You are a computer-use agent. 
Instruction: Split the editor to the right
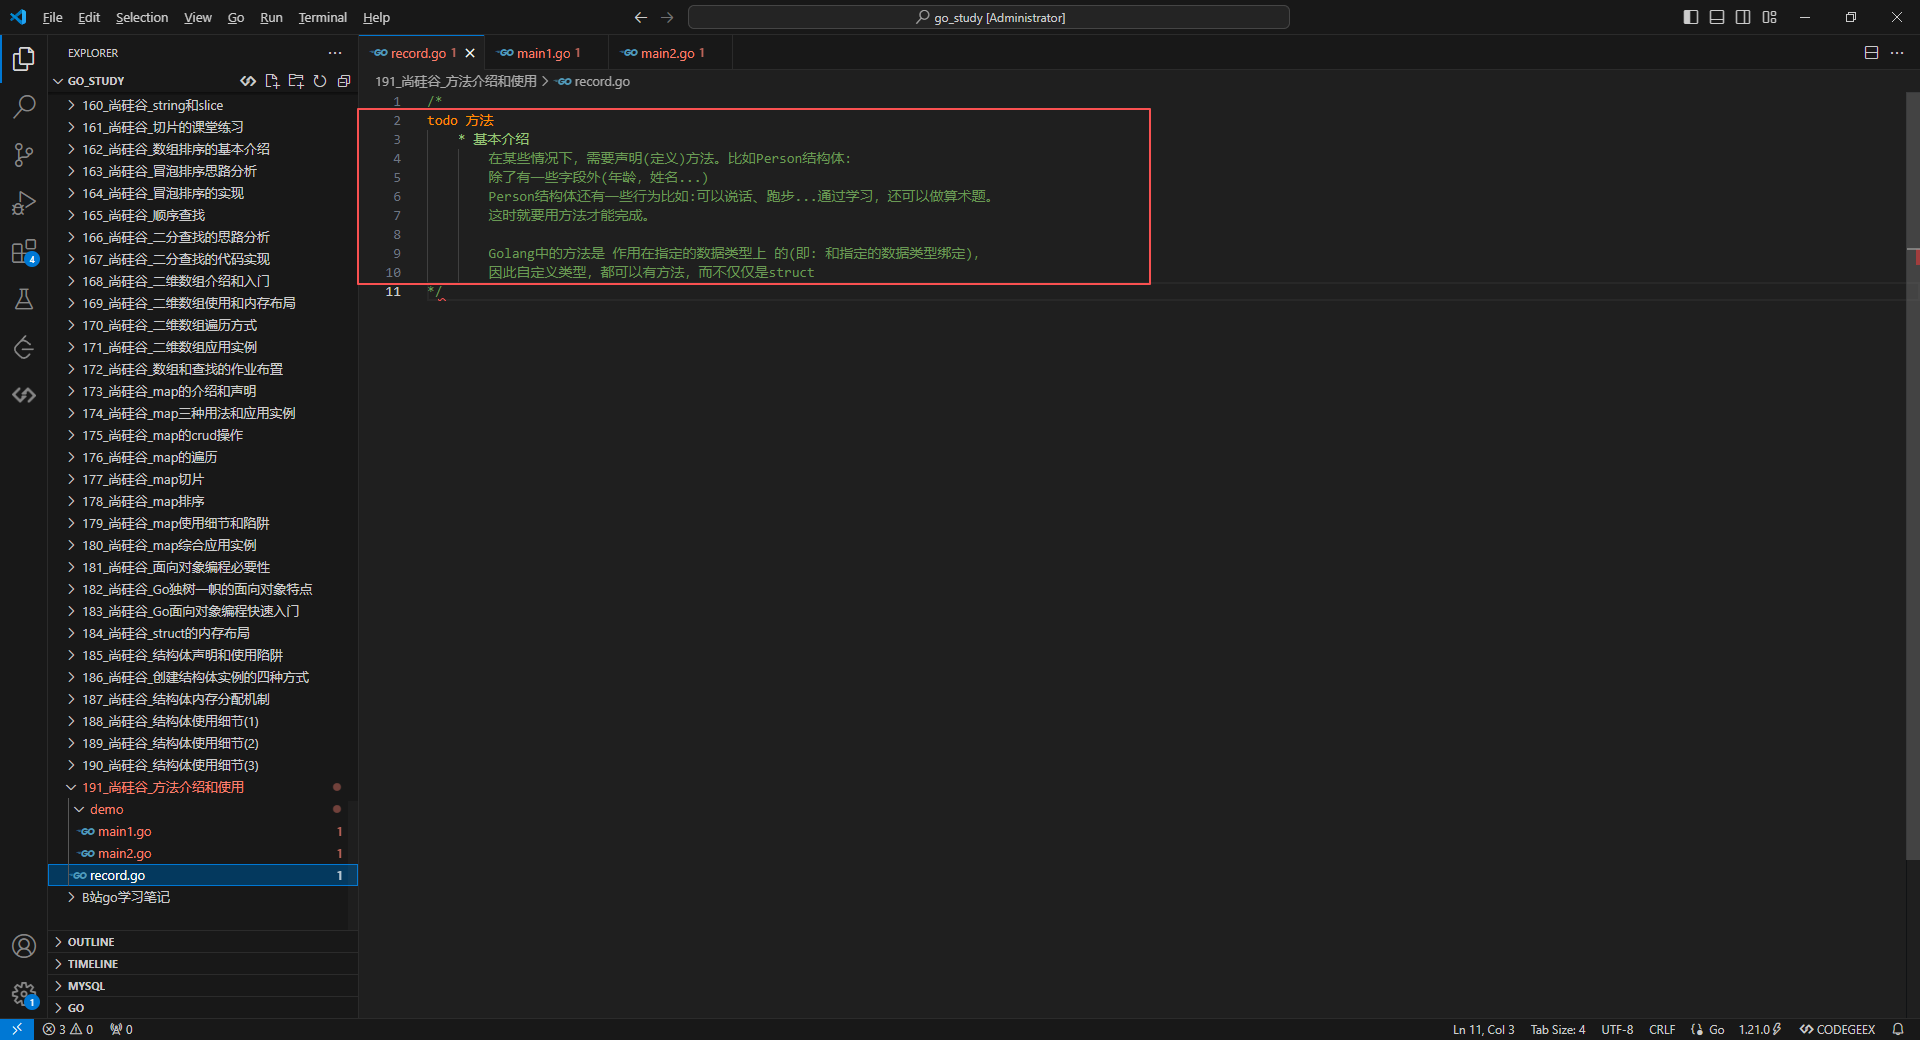(1871, 53)
